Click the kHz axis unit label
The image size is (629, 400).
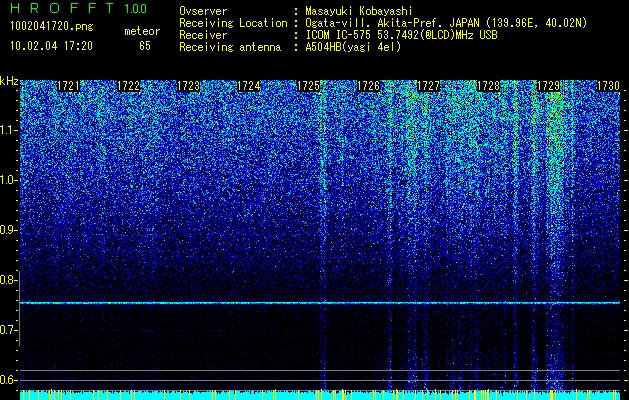coord(9,81)
